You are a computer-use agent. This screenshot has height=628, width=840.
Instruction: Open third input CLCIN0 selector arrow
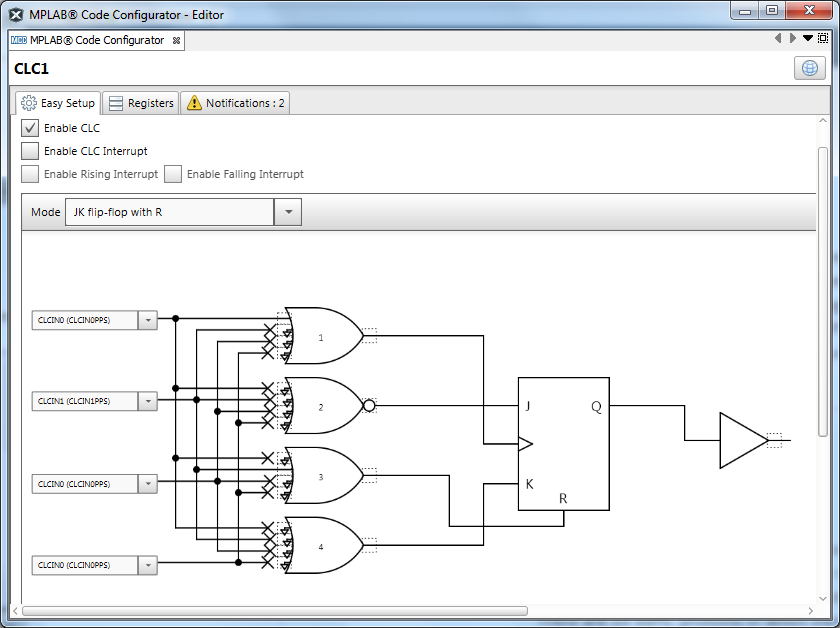(148, 484)
